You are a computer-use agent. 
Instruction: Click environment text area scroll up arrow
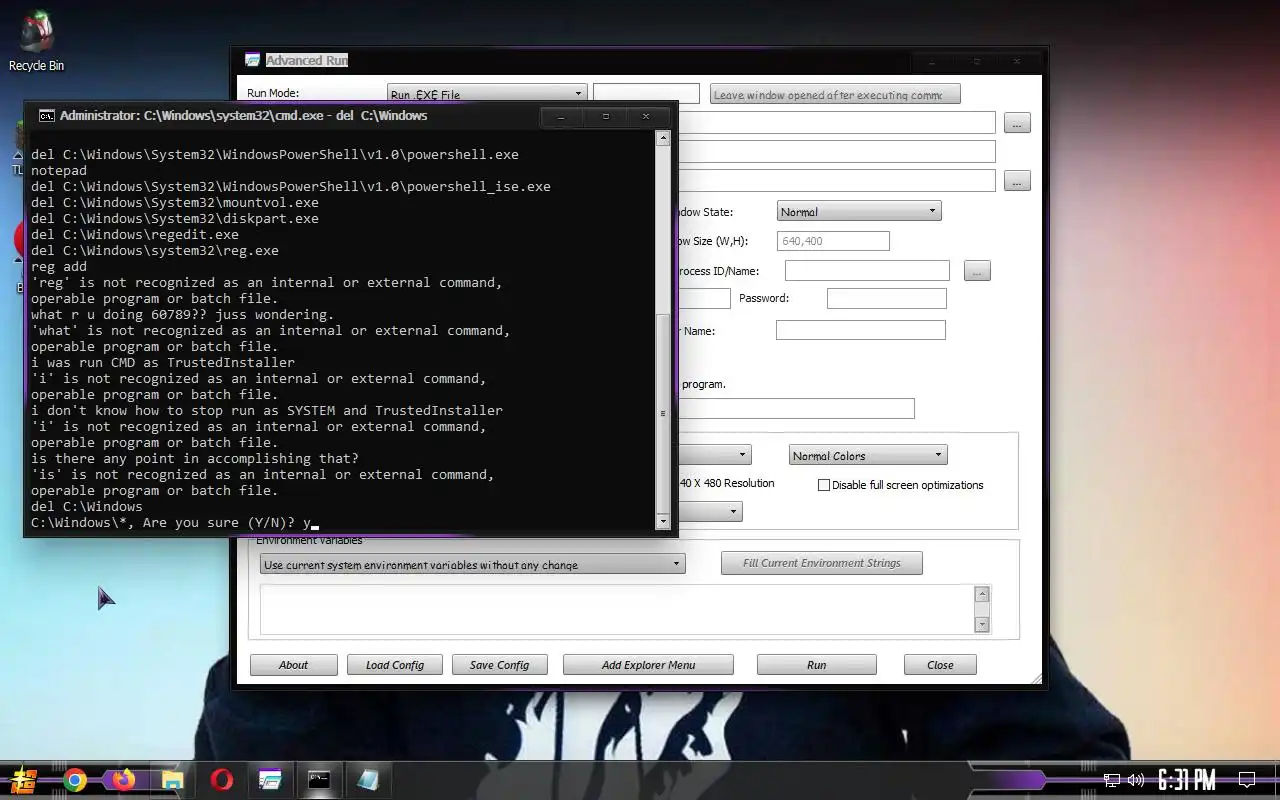click(982, 594)
